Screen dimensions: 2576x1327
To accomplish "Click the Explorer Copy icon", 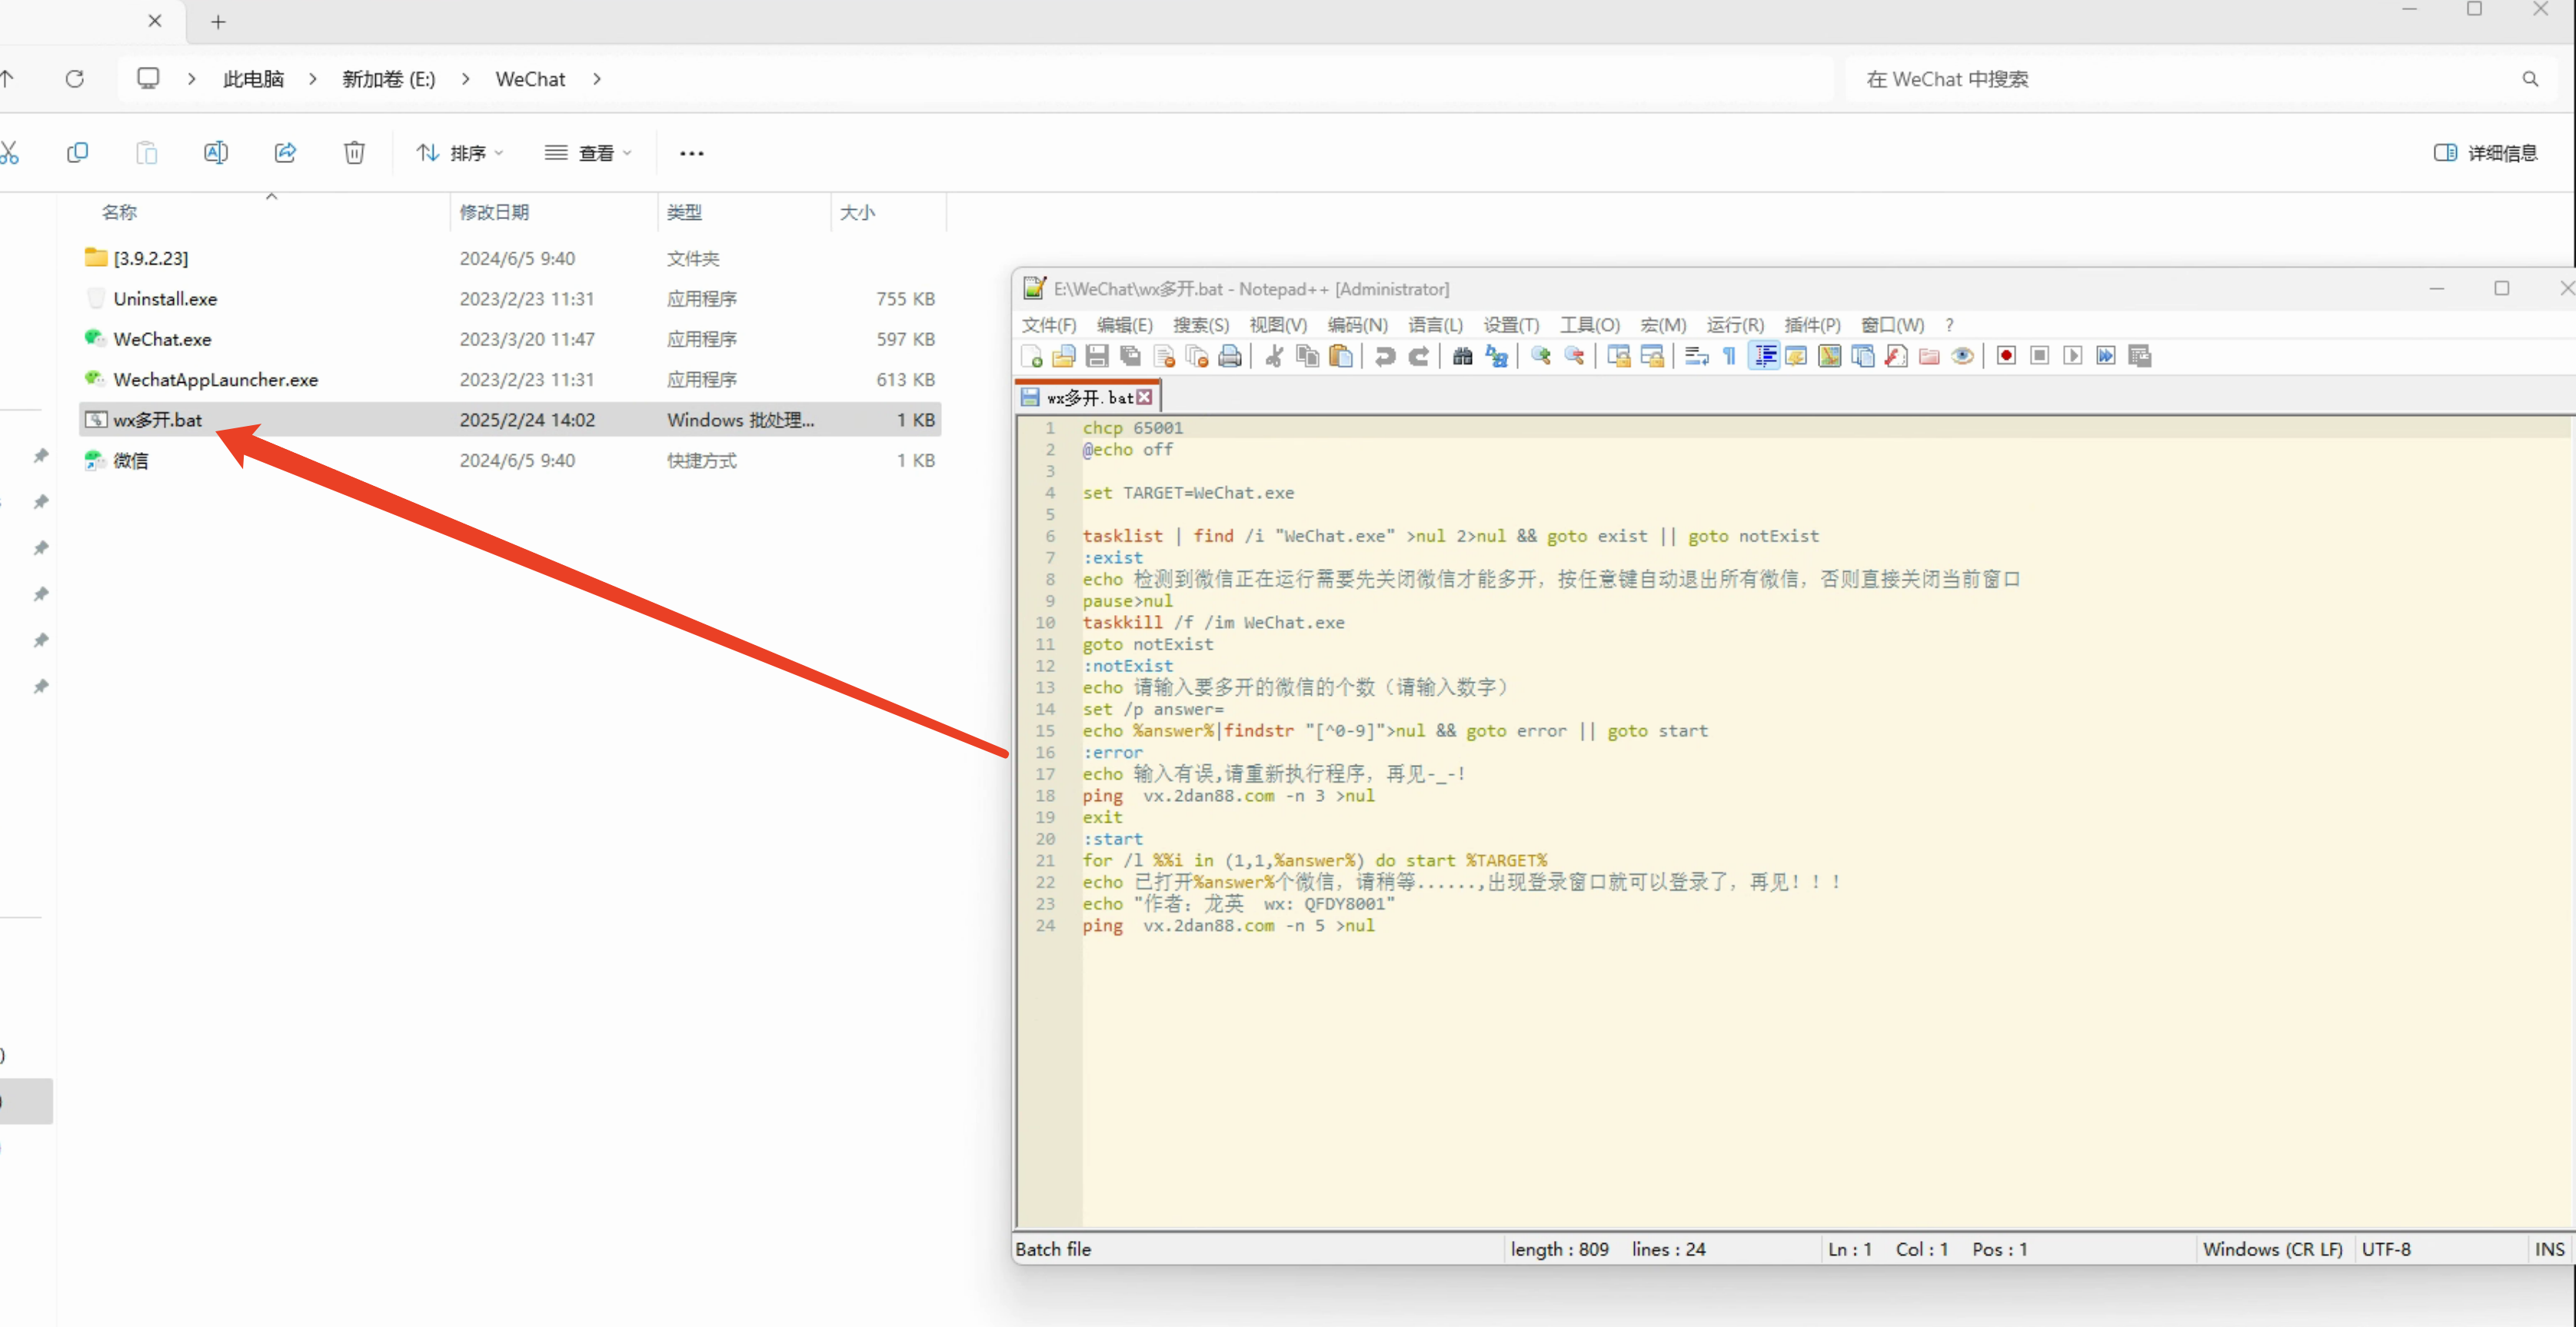I will [x=77, y=152].
